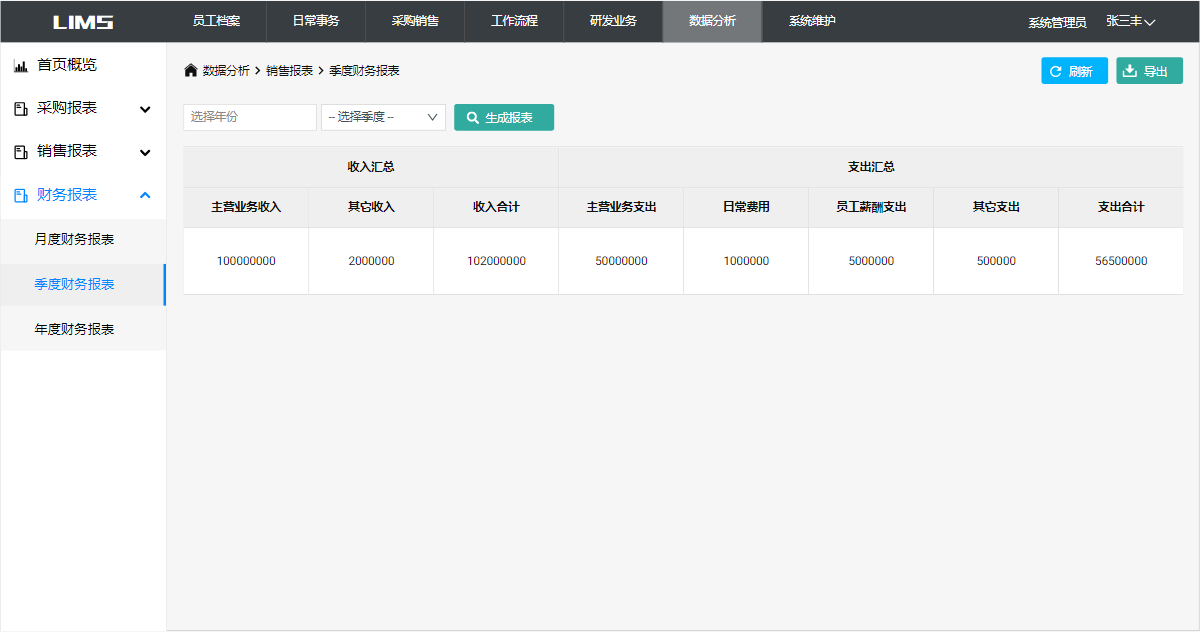Open the 选择季度 dropdown
Viewport: 1200px width, 632px height.
point(383,117)
